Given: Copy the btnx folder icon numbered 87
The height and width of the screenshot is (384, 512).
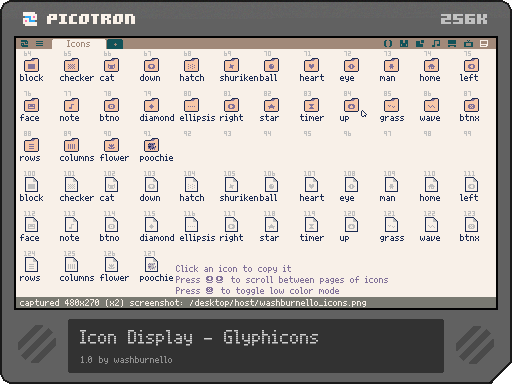Looking at the screenshot, I should pyautogui.click(x=471, y=105).
